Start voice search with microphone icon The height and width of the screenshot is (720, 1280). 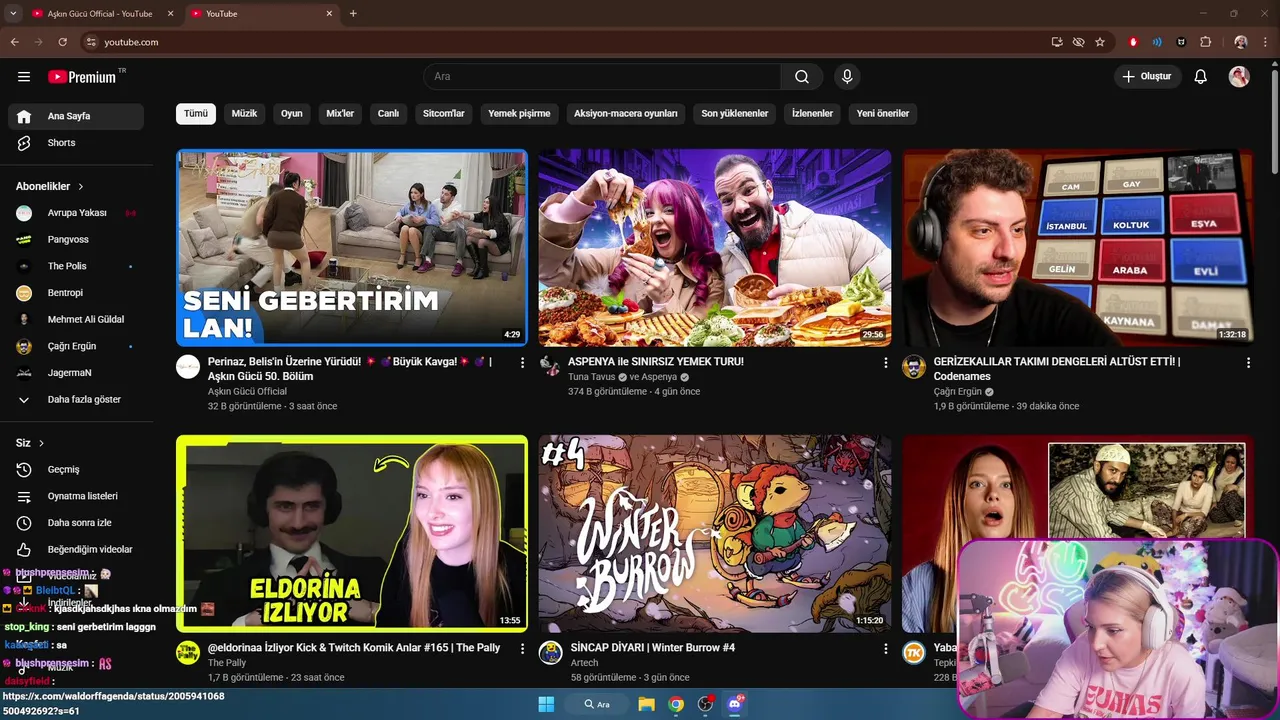(847, 77)
